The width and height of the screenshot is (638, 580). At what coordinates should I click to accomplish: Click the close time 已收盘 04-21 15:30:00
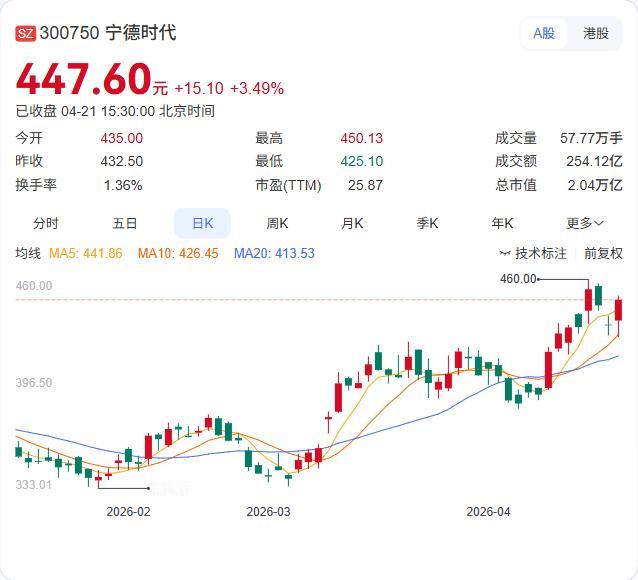(85, 111)
